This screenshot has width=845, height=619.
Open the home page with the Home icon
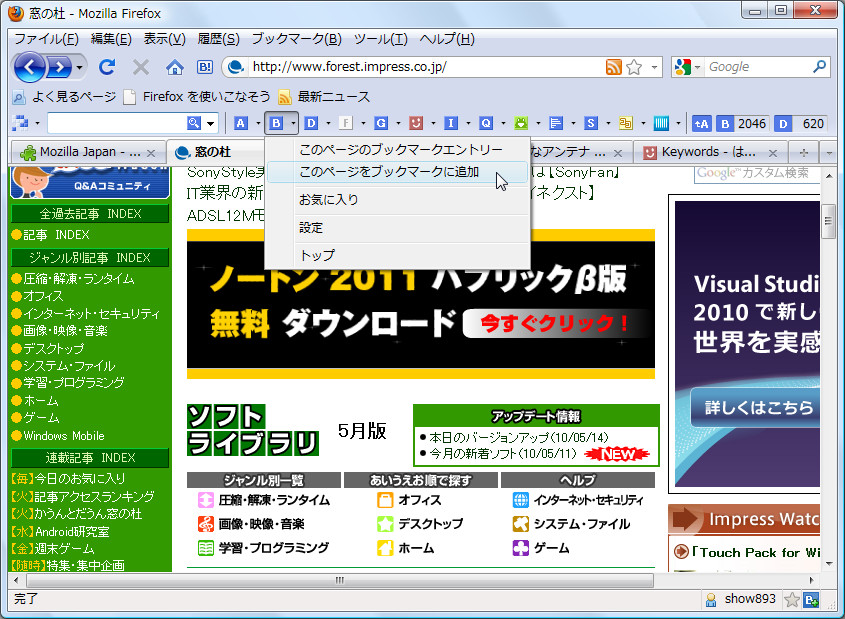(176, 67)
